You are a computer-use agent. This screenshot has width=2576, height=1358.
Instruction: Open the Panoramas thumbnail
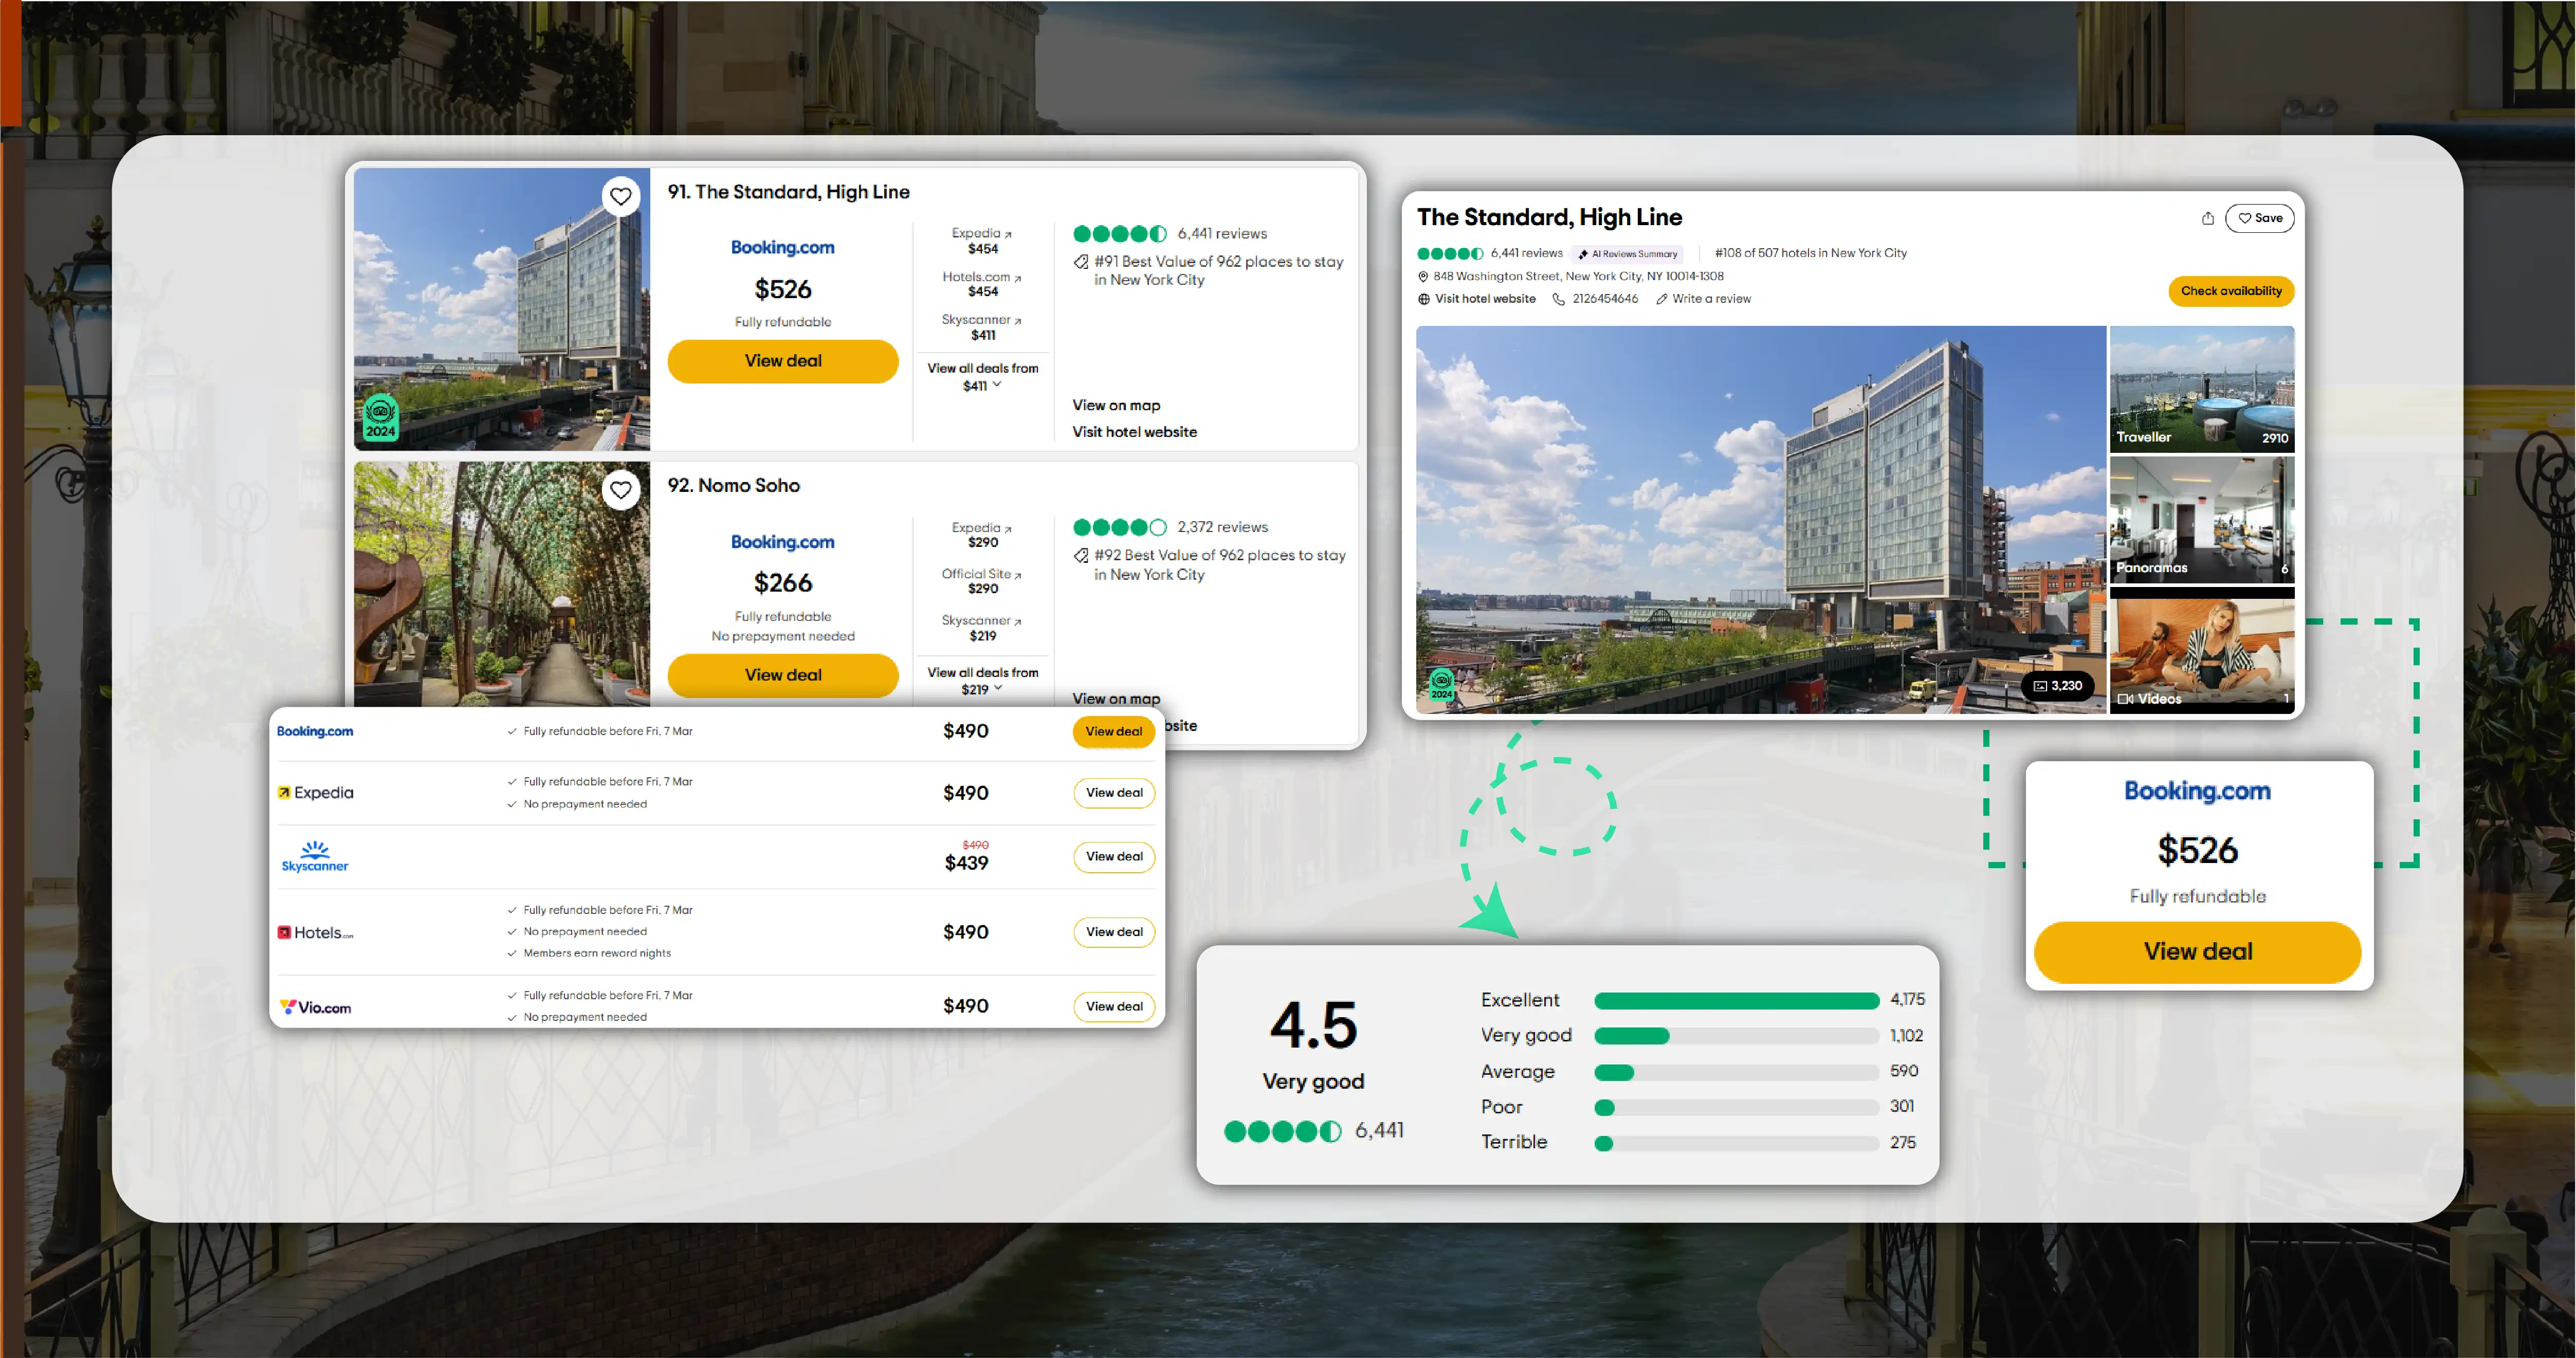(x=2202, y=520)
